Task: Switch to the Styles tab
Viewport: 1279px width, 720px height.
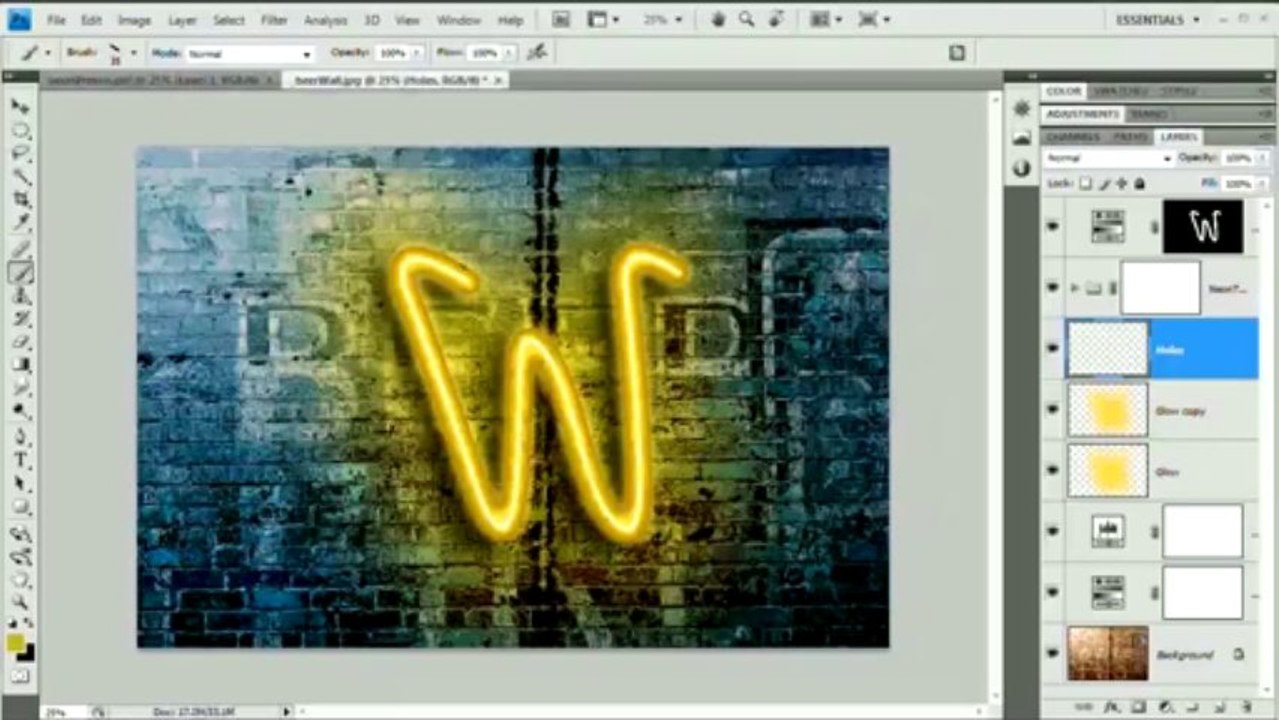Action: 1179,91
